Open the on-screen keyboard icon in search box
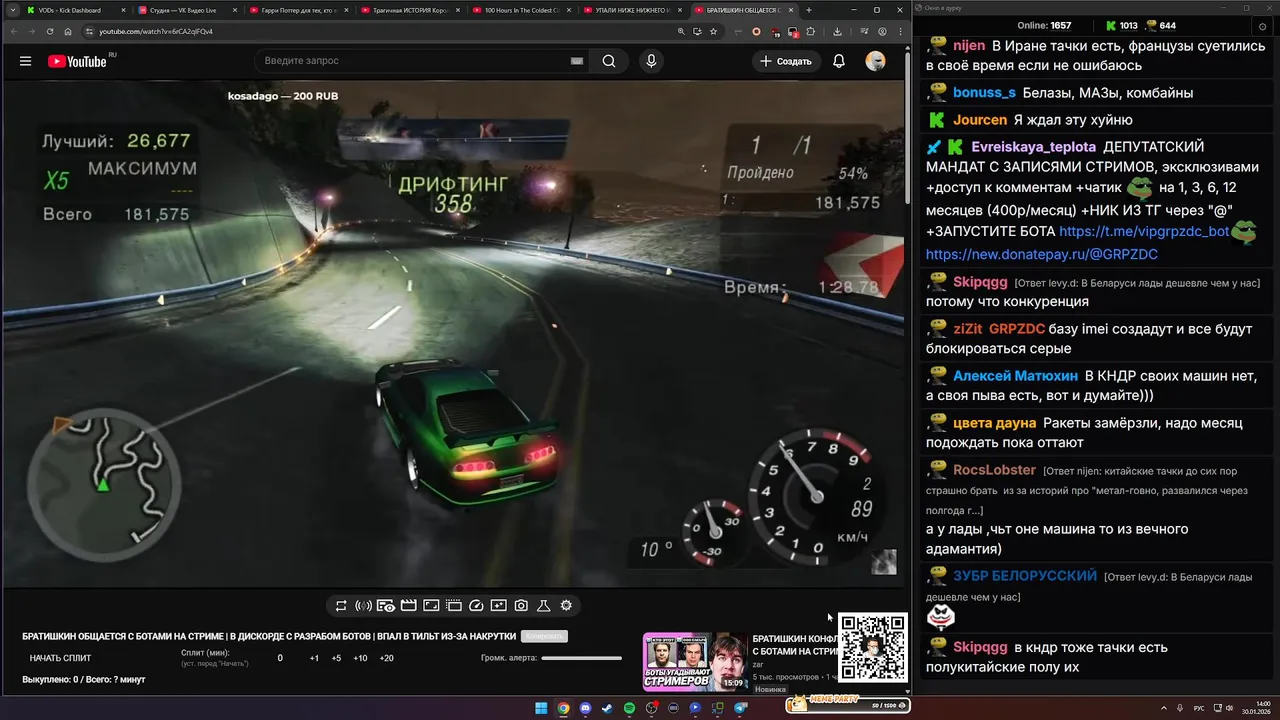1280x720 pixels. (577, 61)
